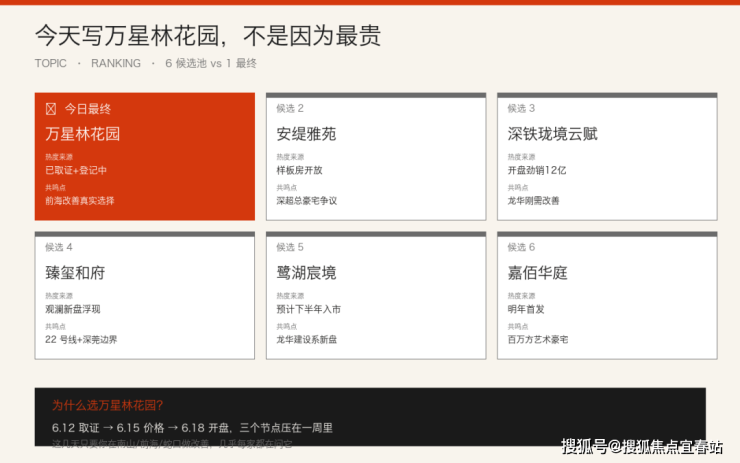
Task: Click the 候选 5 label
Action: [x=290, y=247]
